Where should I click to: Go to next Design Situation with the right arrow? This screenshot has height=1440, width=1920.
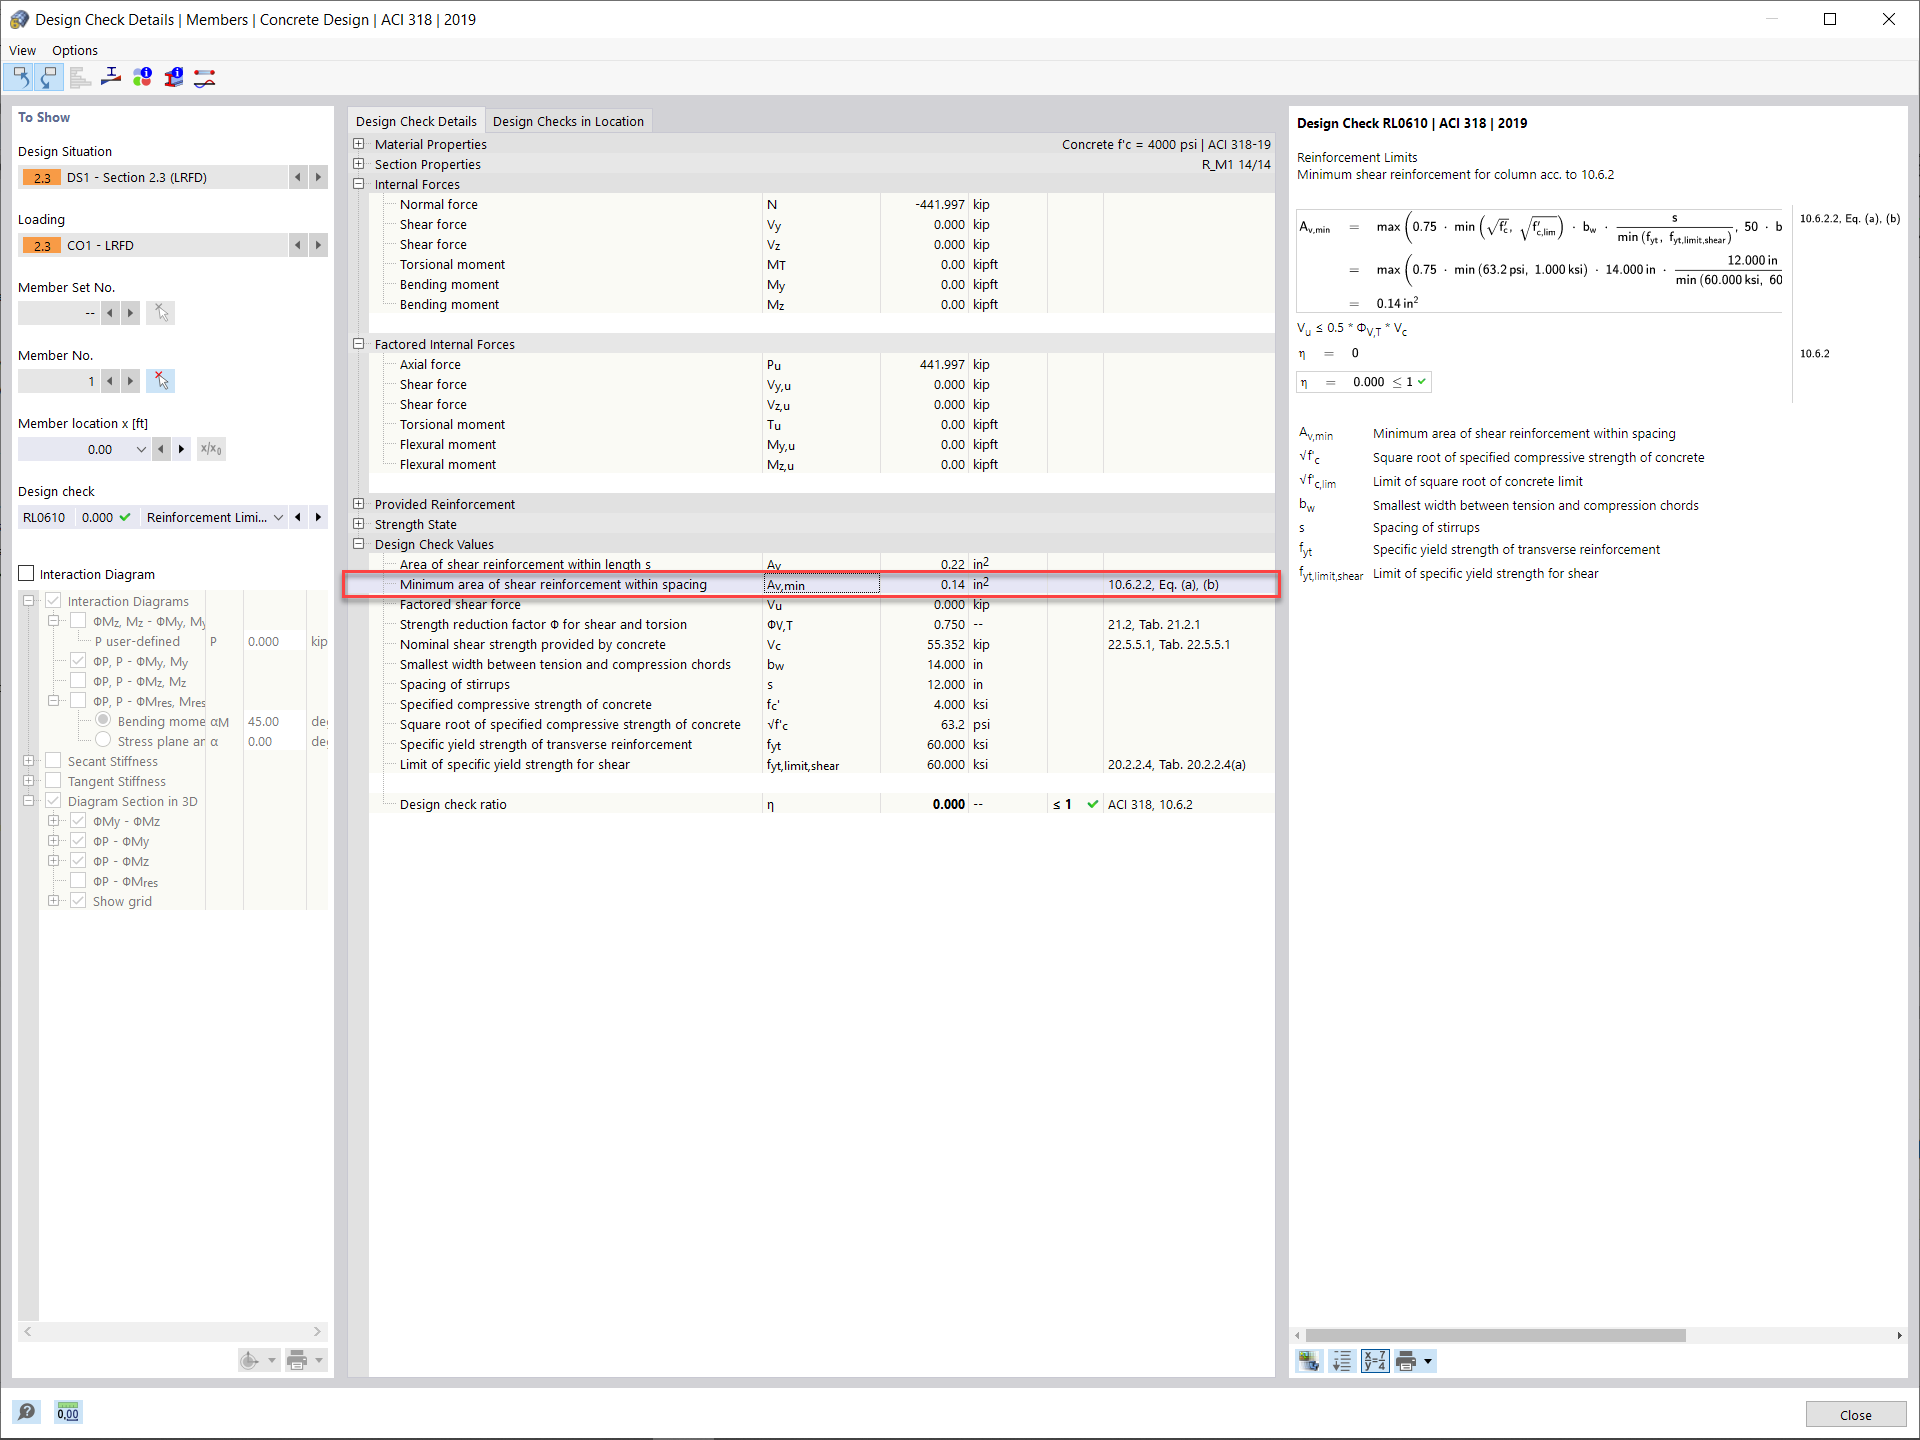tap(318, 177)
